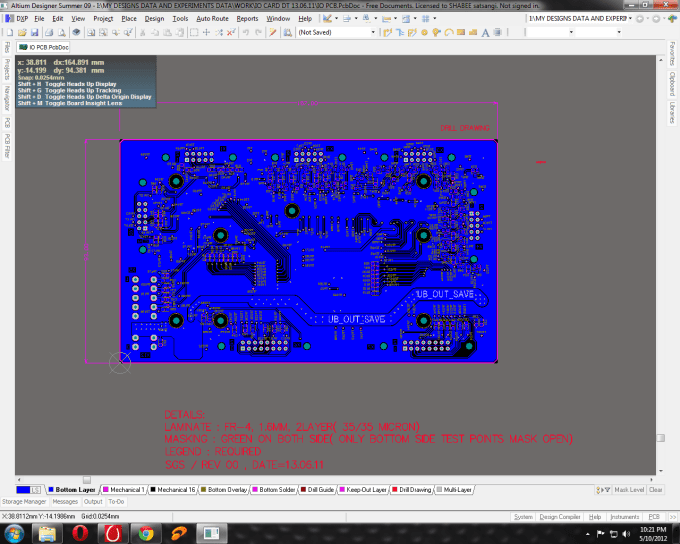
Task: Place an arc using the arc icon
Action: click(x=449, y=33)
